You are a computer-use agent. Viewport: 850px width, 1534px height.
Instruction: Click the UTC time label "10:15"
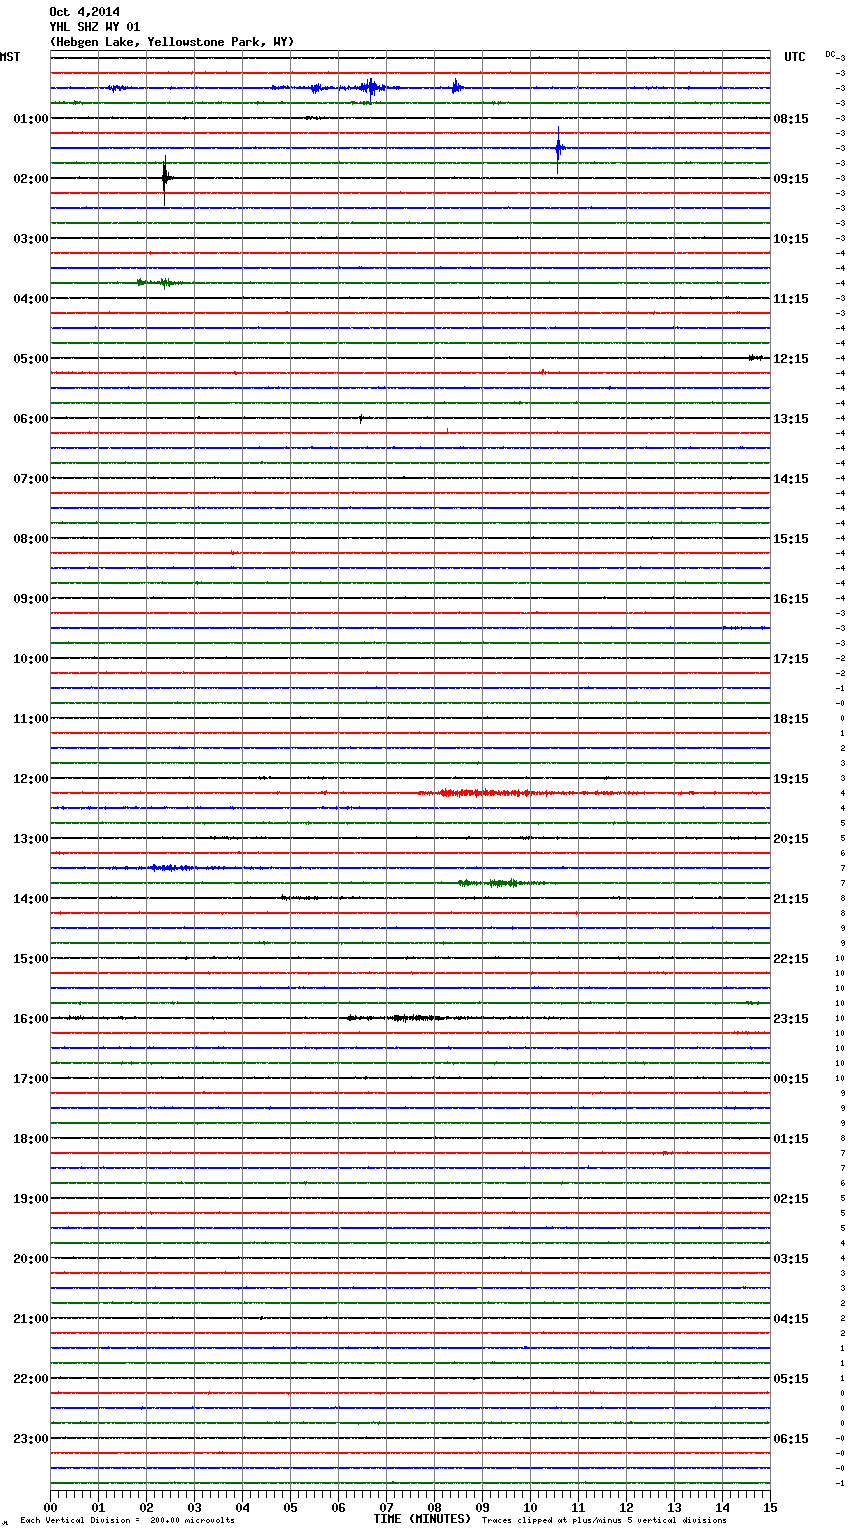[791, 239]
